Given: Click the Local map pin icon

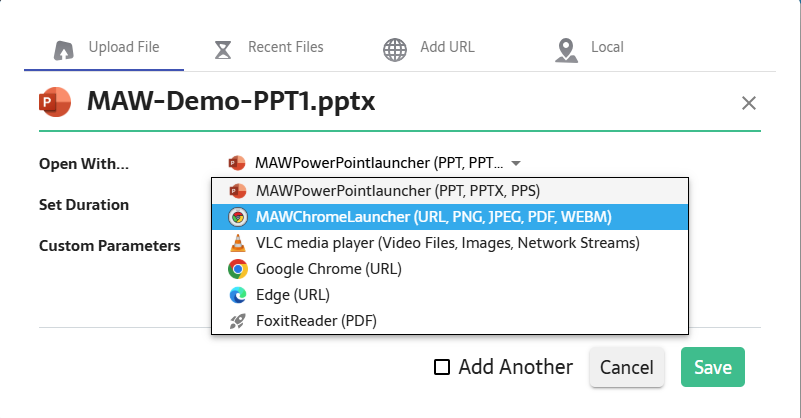Looking at the screenshot, I should pyautogui.click(x=567, y=49).
